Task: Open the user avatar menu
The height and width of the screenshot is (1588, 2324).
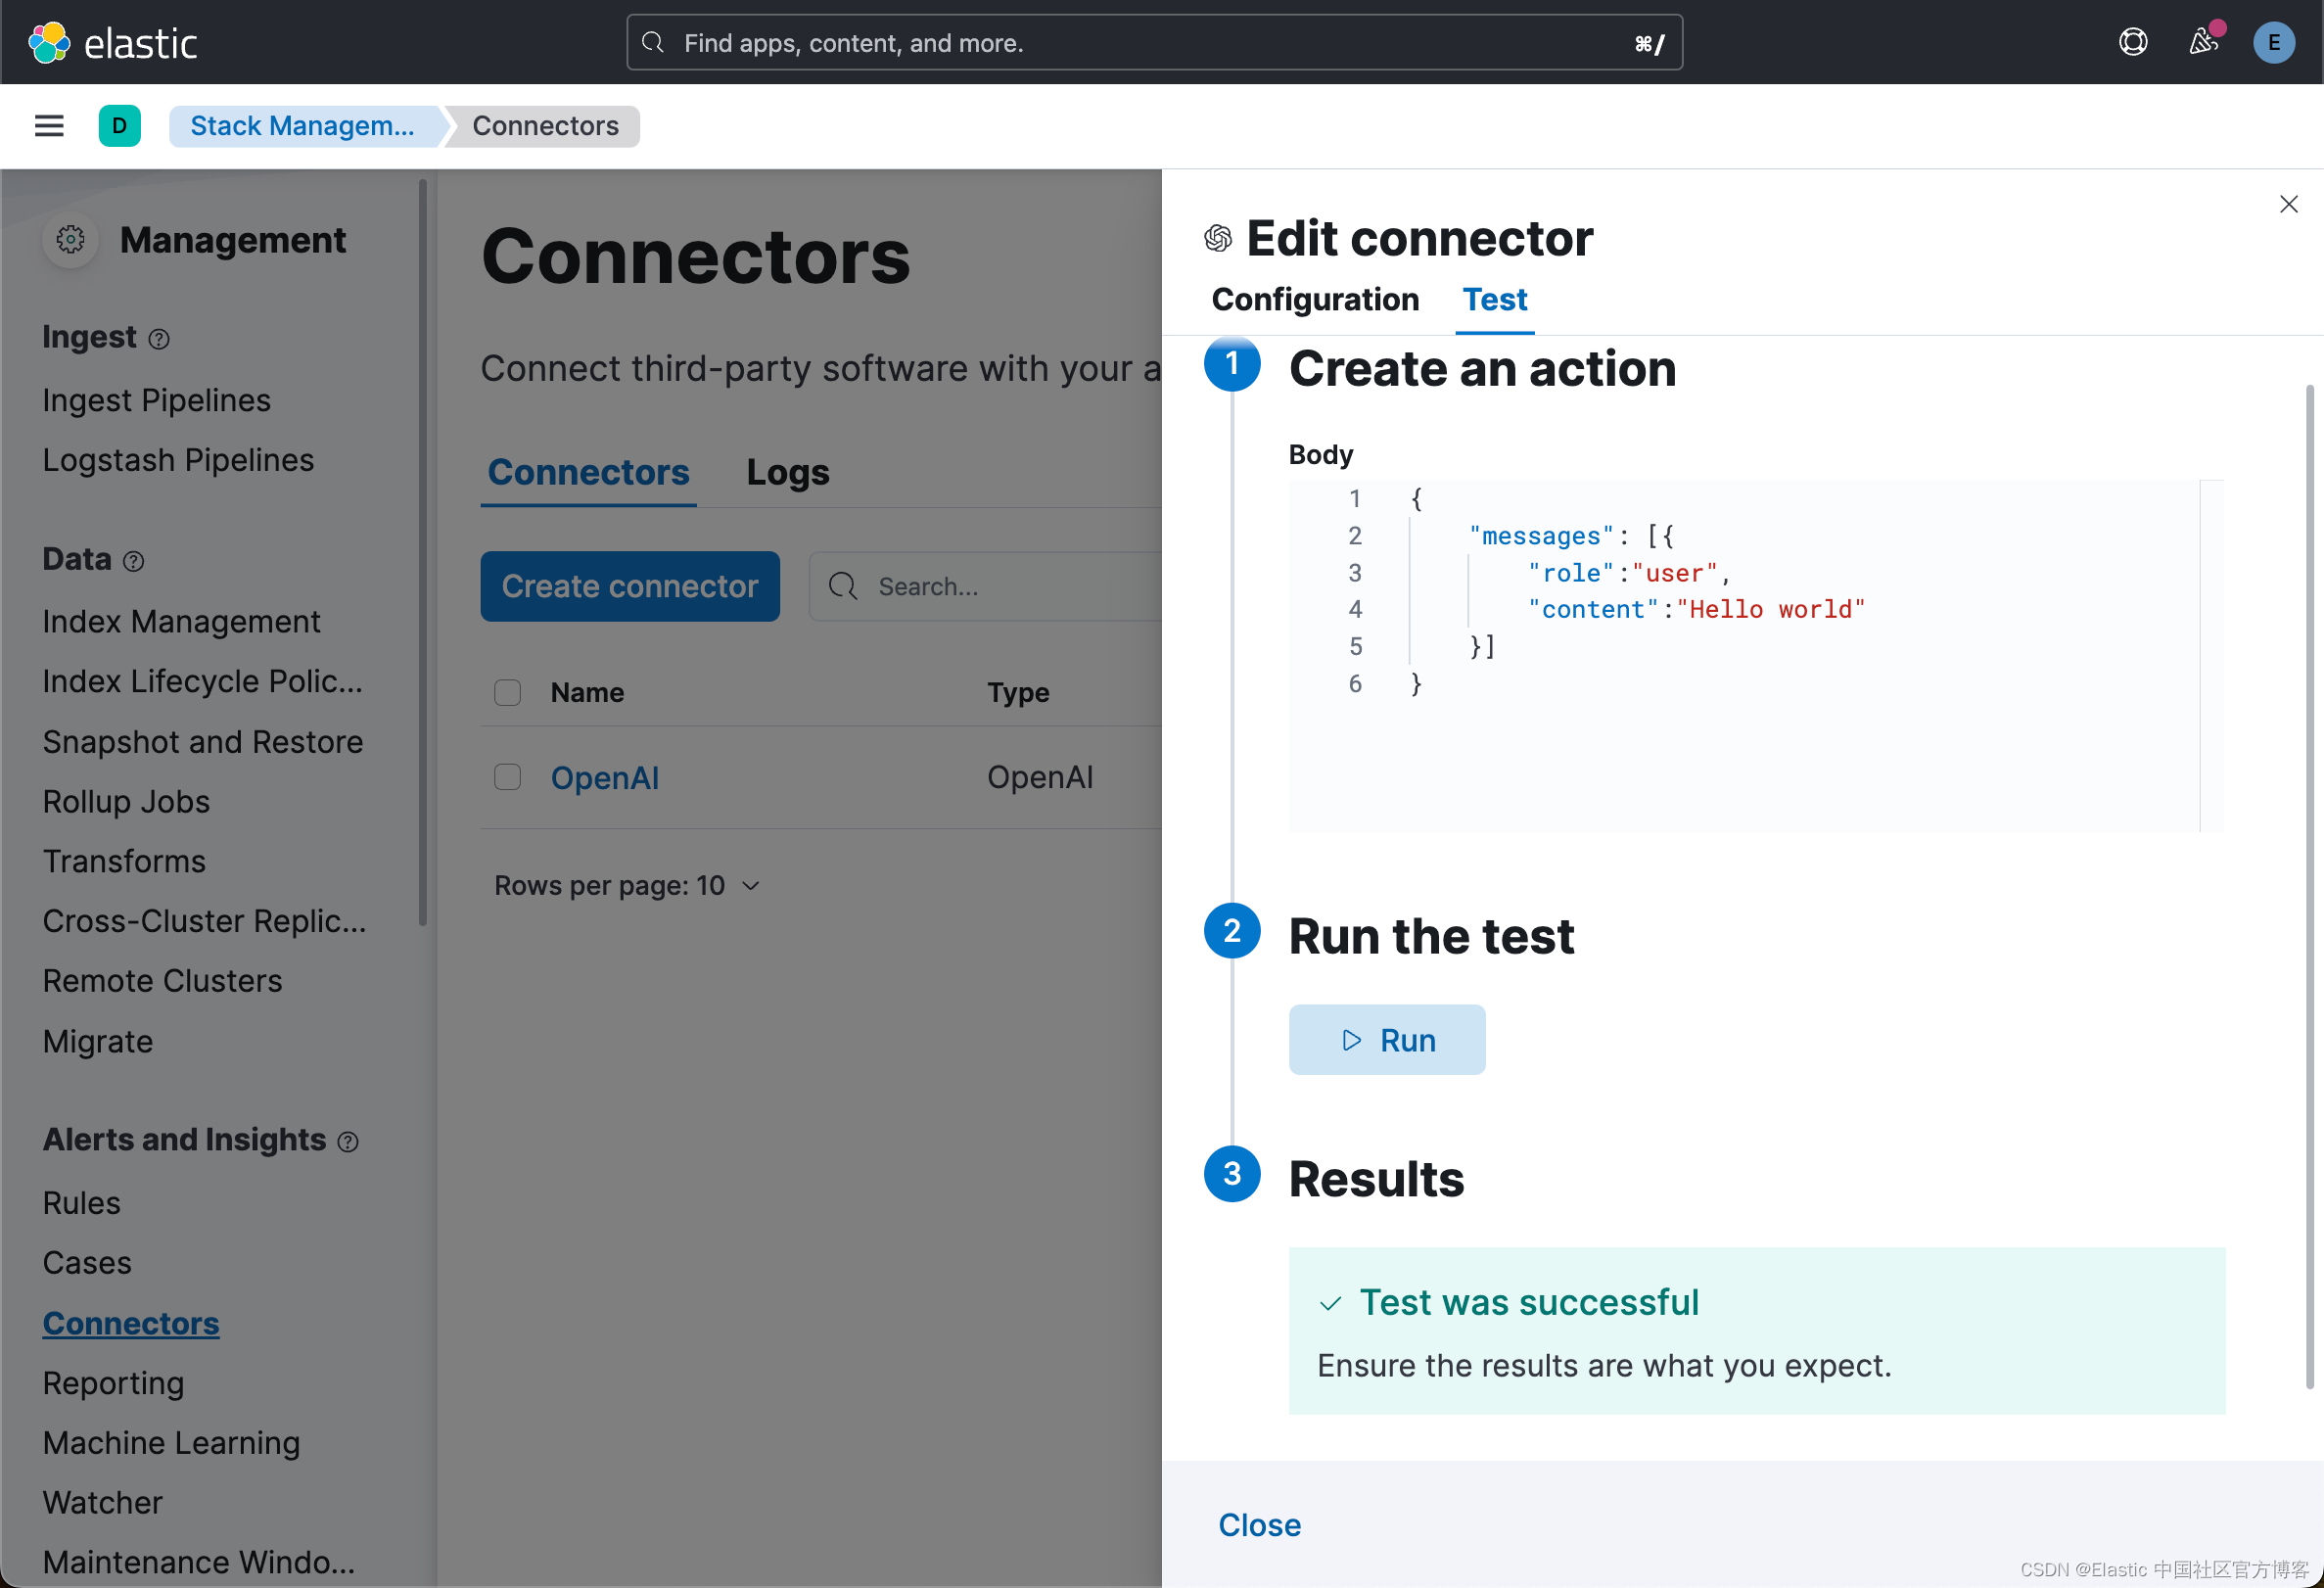Action: (x=2274, y=42)
